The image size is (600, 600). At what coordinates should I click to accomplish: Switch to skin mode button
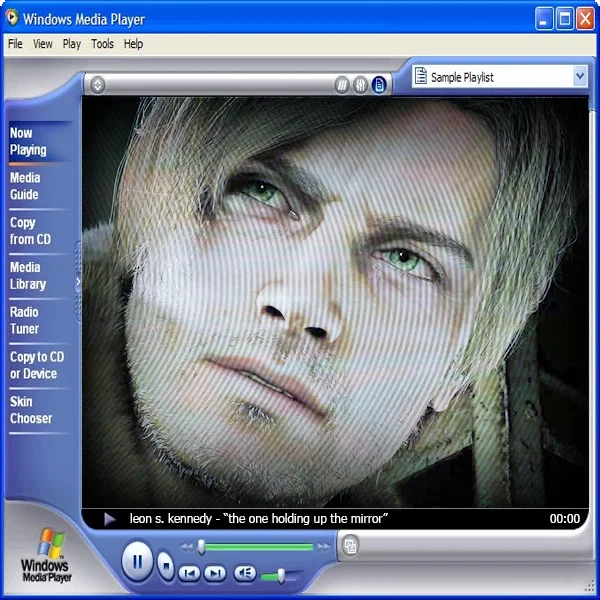point(350,546)
